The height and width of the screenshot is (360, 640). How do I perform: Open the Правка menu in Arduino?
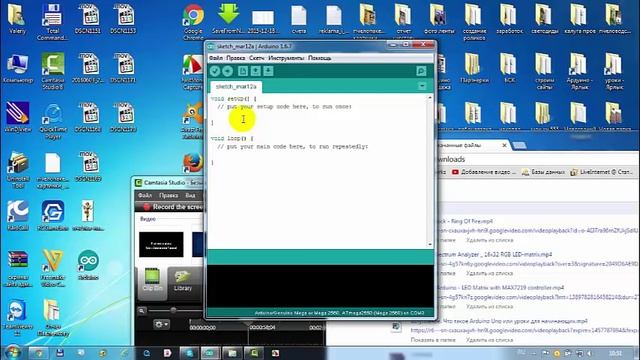tap(236, 58)
